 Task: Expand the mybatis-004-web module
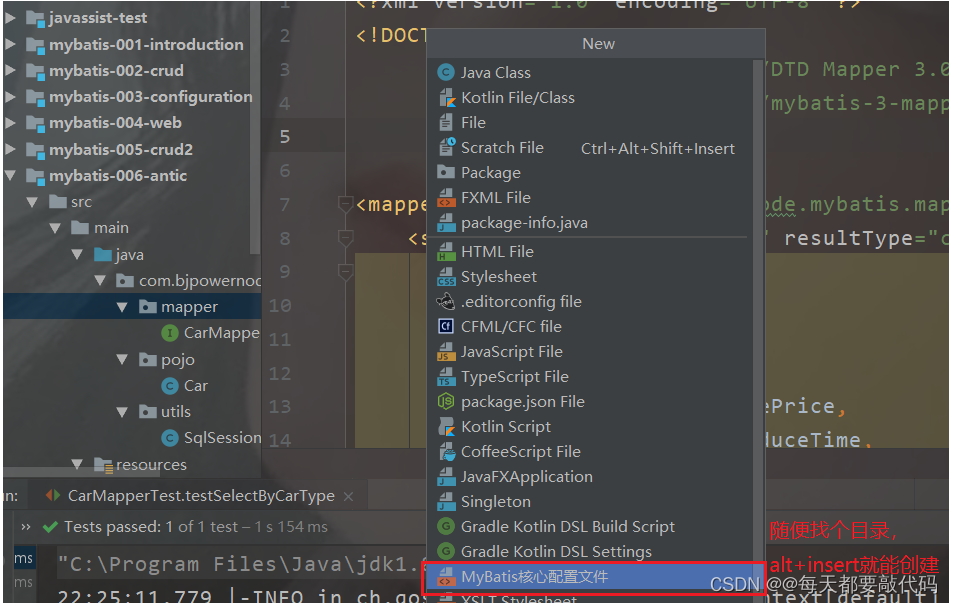[x=10, y=123]
